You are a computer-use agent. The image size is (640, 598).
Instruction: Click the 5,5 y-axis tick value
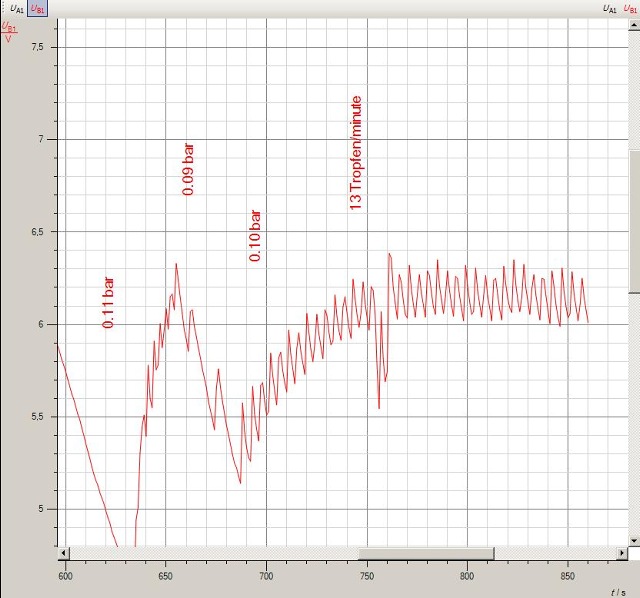[x=38, y=417]
